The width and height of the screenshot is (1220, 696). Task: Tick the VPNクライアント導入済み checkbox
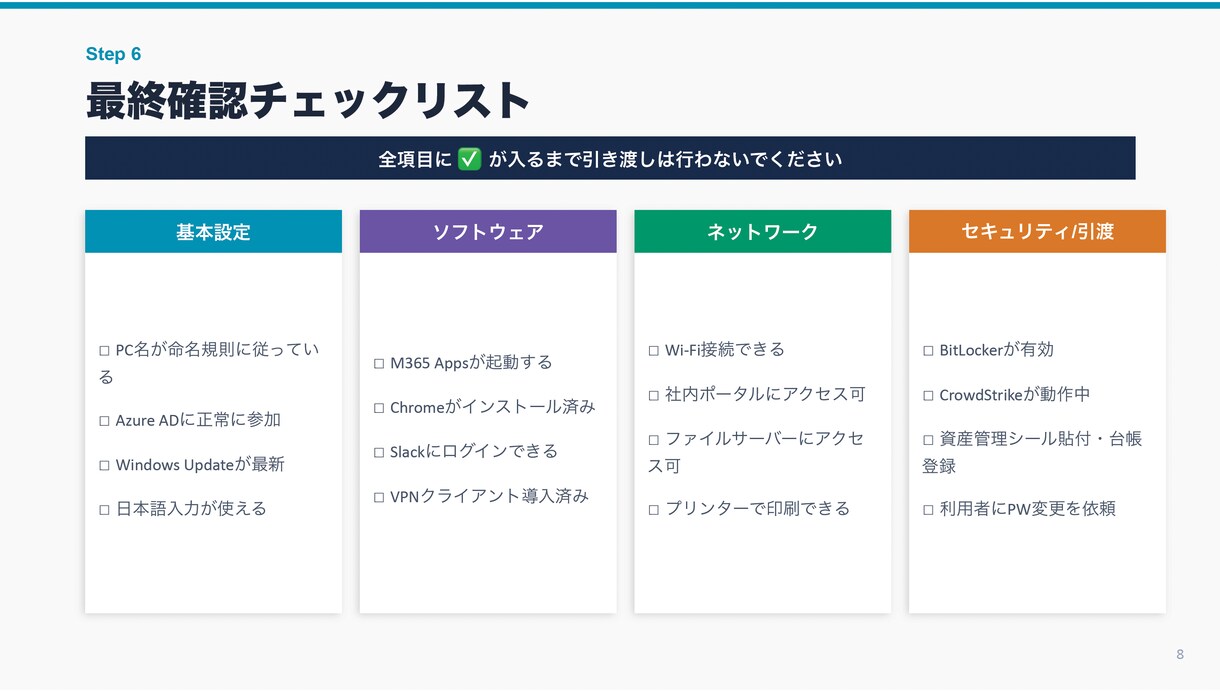379,497
